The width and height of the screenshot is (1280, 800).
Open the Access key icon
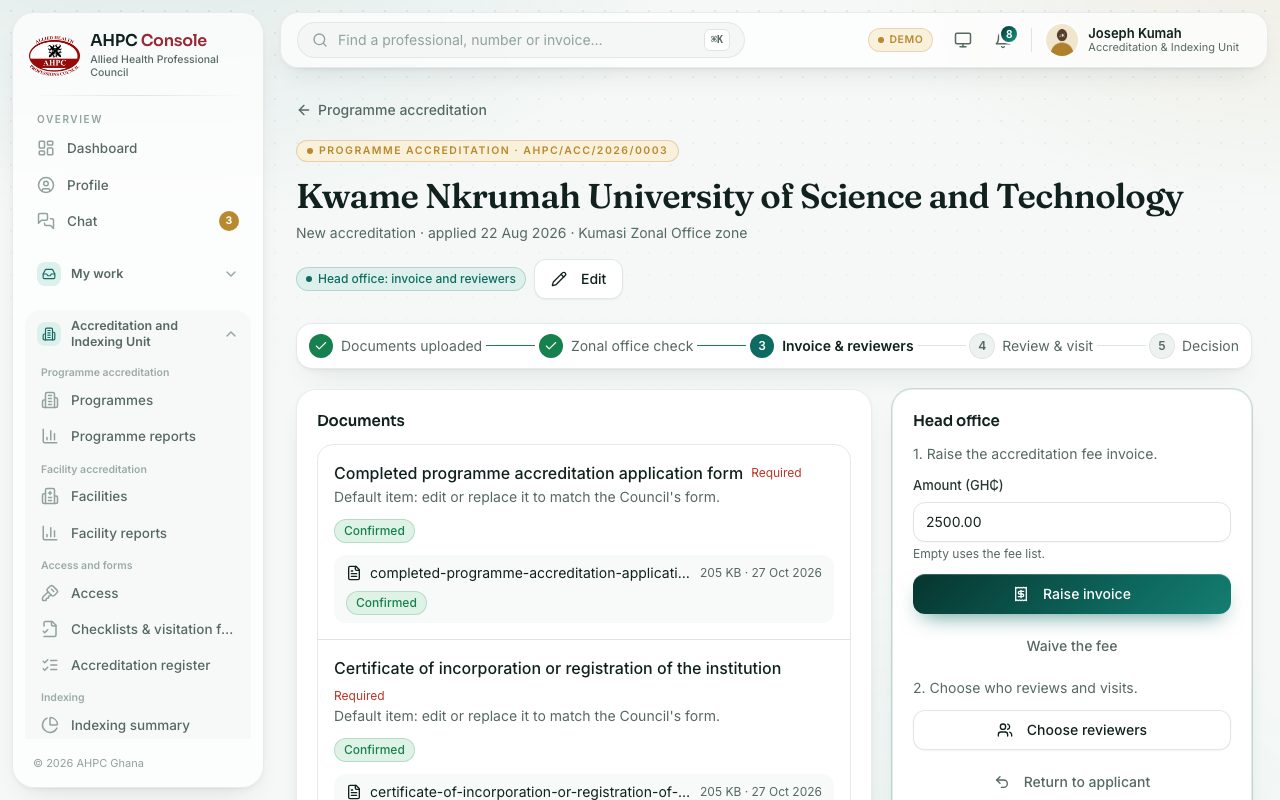(x=50, y=593)
